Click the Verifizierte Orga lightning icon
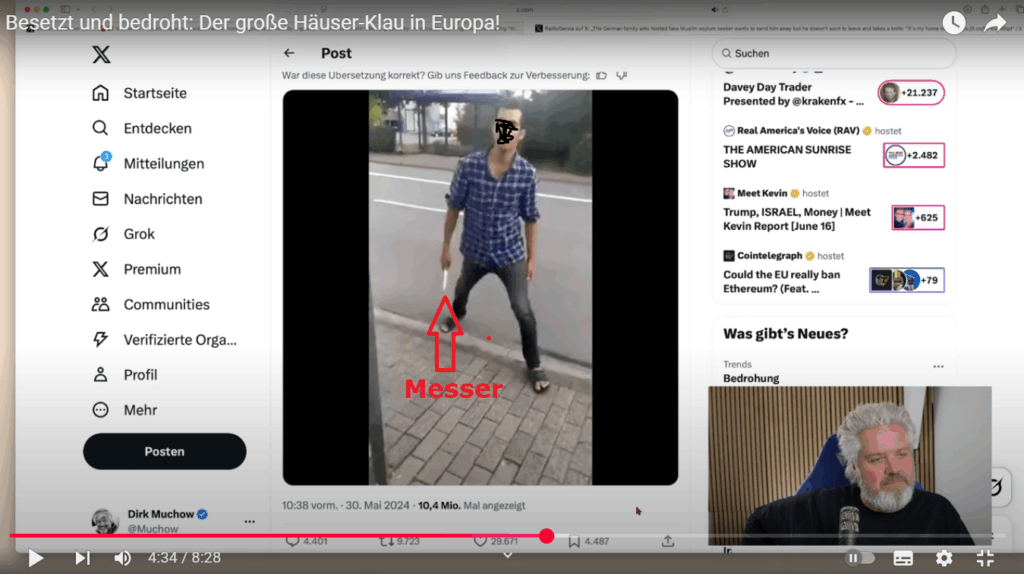 click(x=101, y=340)
